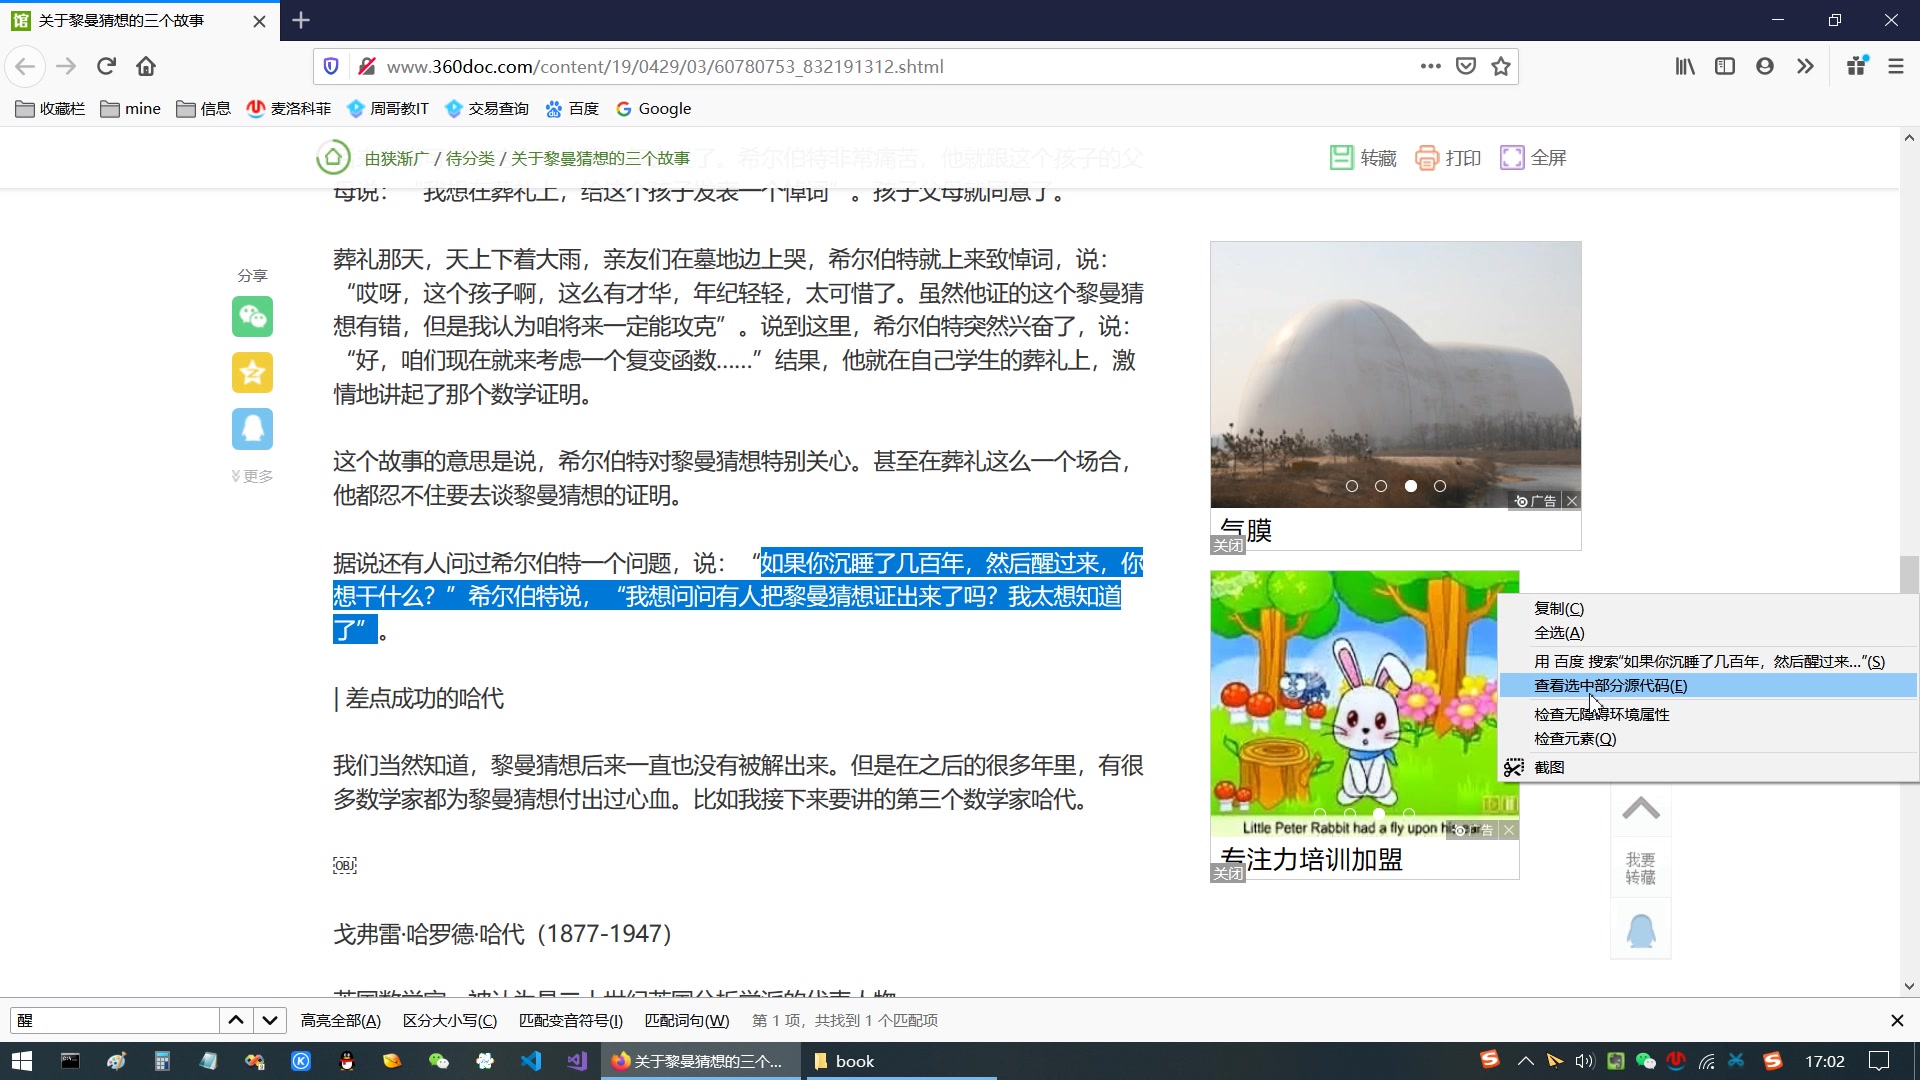1920x1080 pixels.
Task: Click the find bar search input
Action: 115,1020
